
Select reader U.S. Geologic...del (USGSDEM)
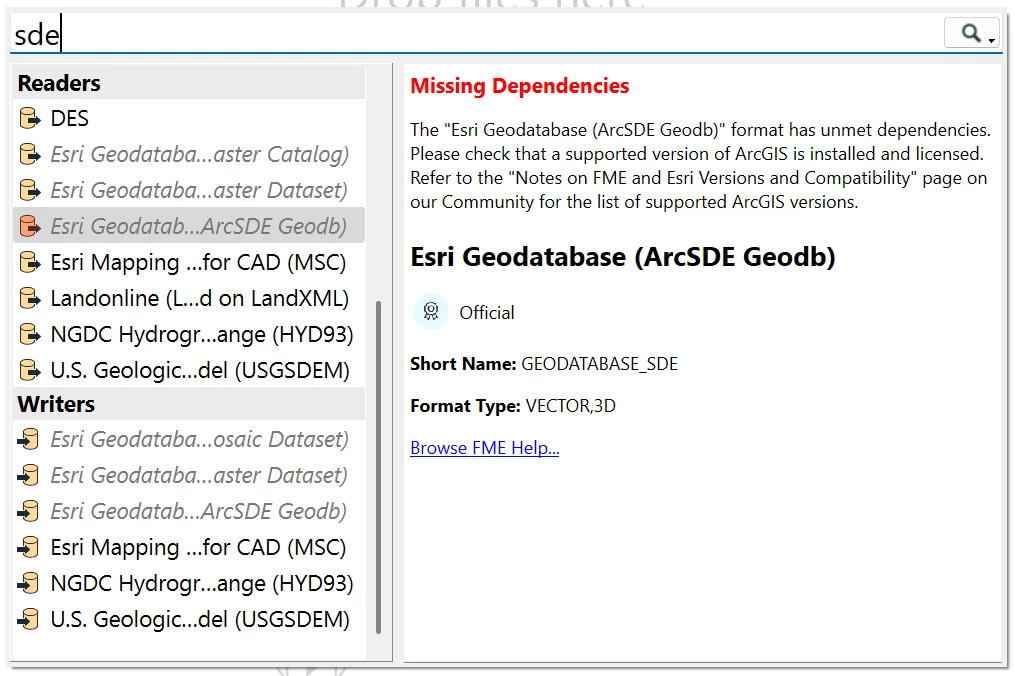tap(189, 370)
